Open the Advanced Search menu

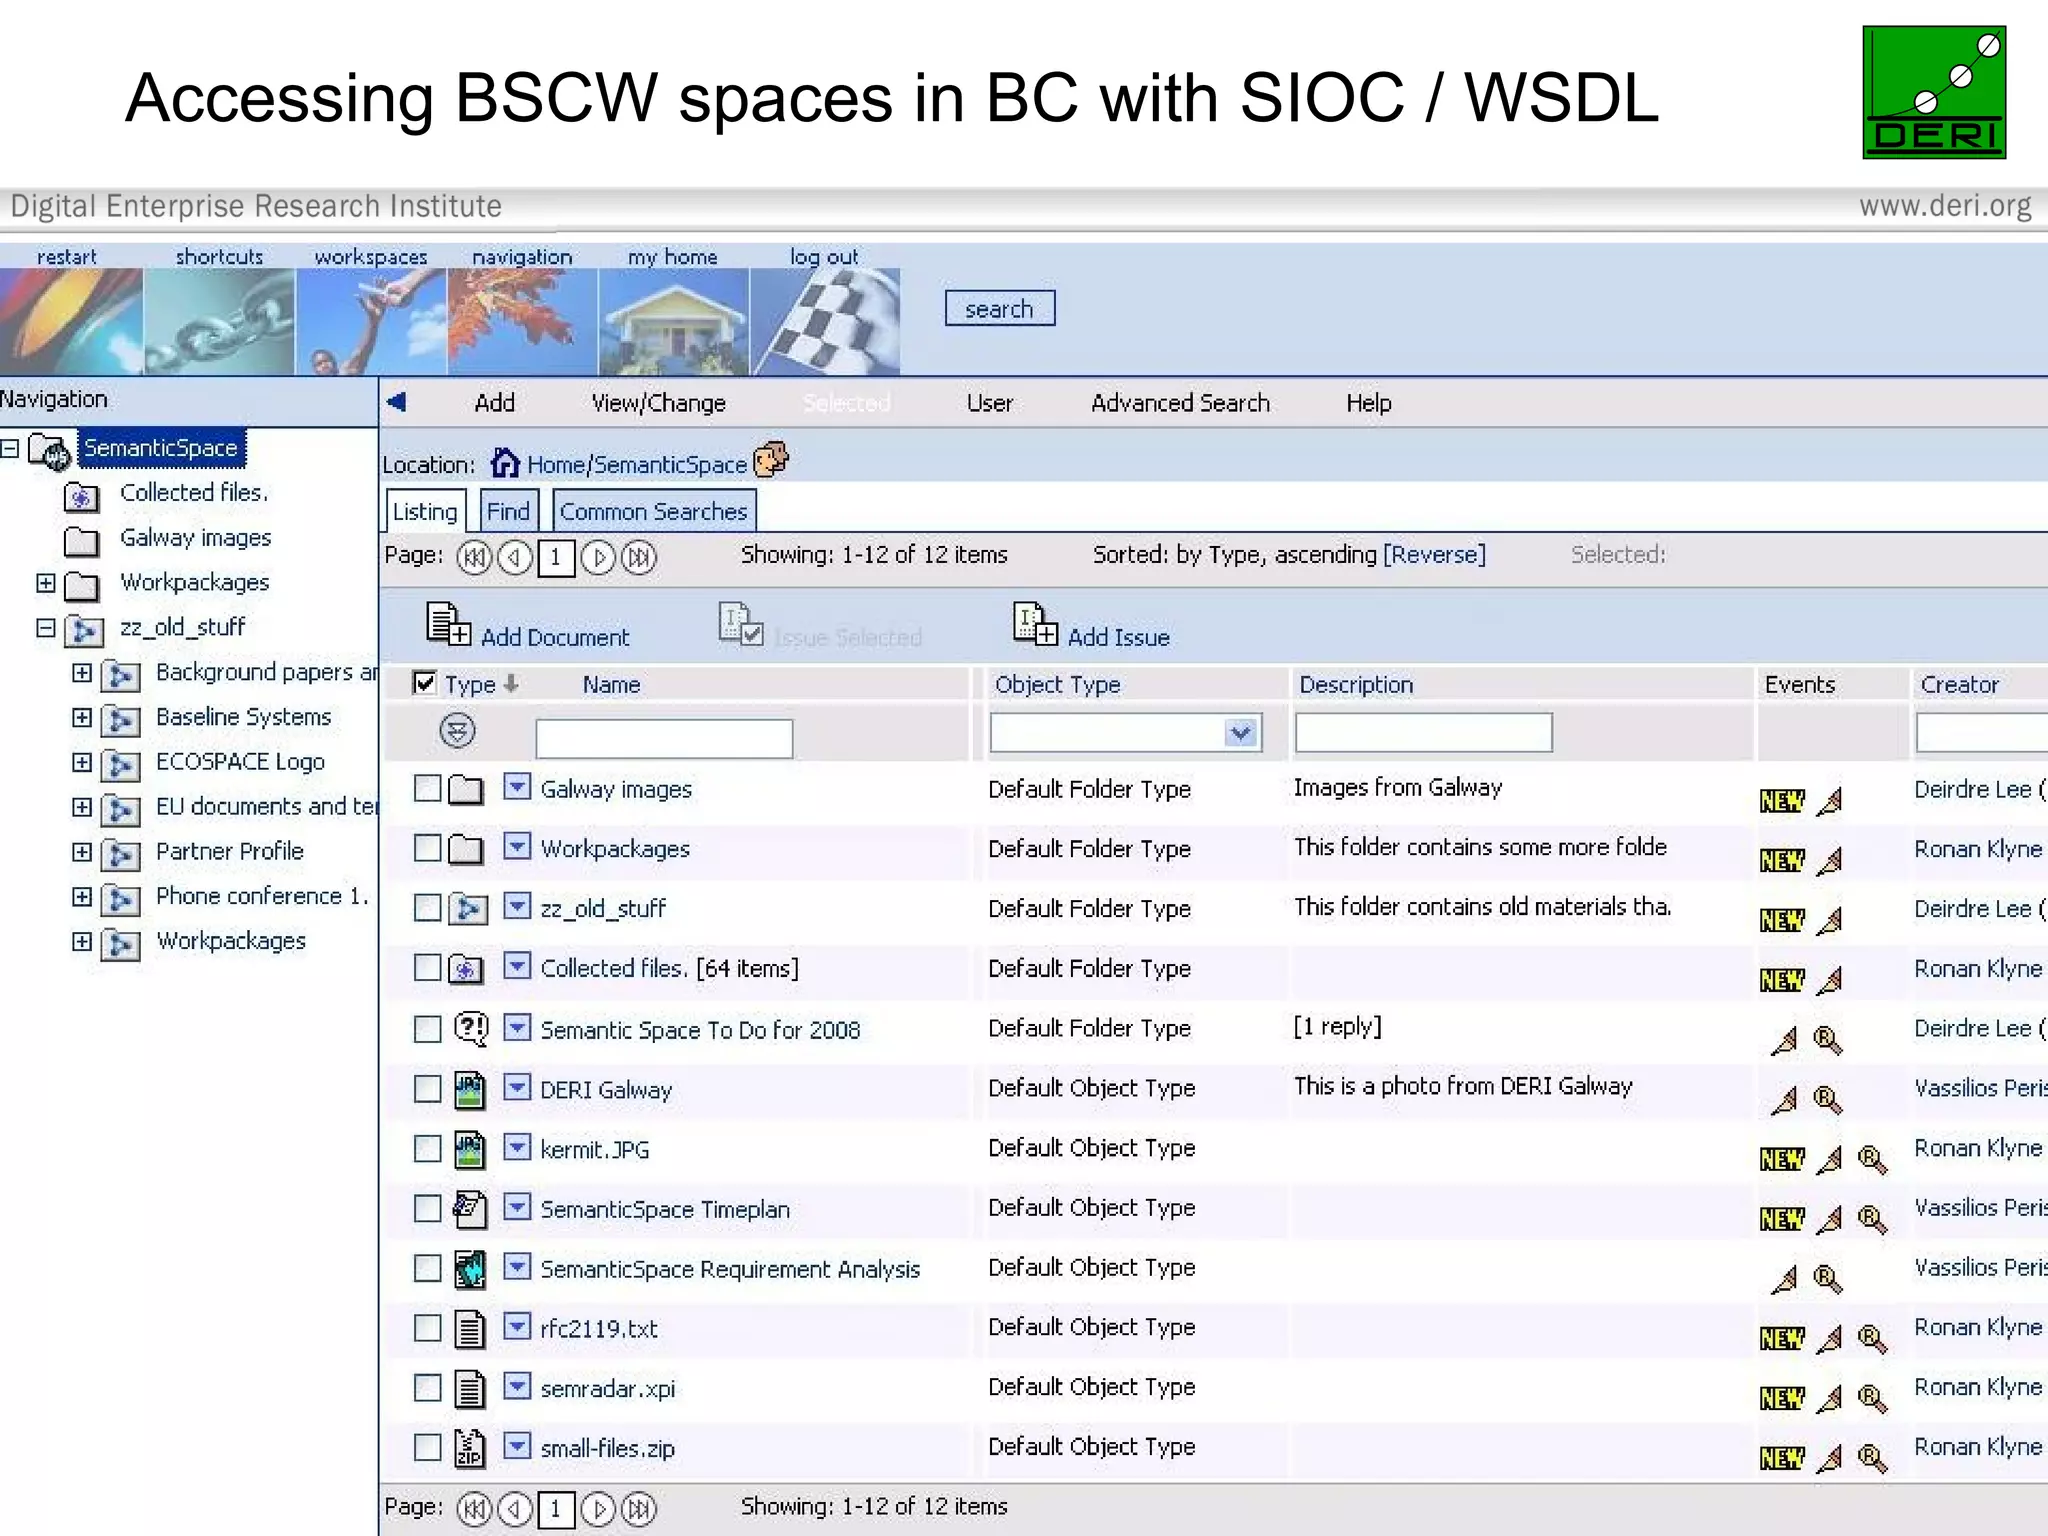[1180, 403]
